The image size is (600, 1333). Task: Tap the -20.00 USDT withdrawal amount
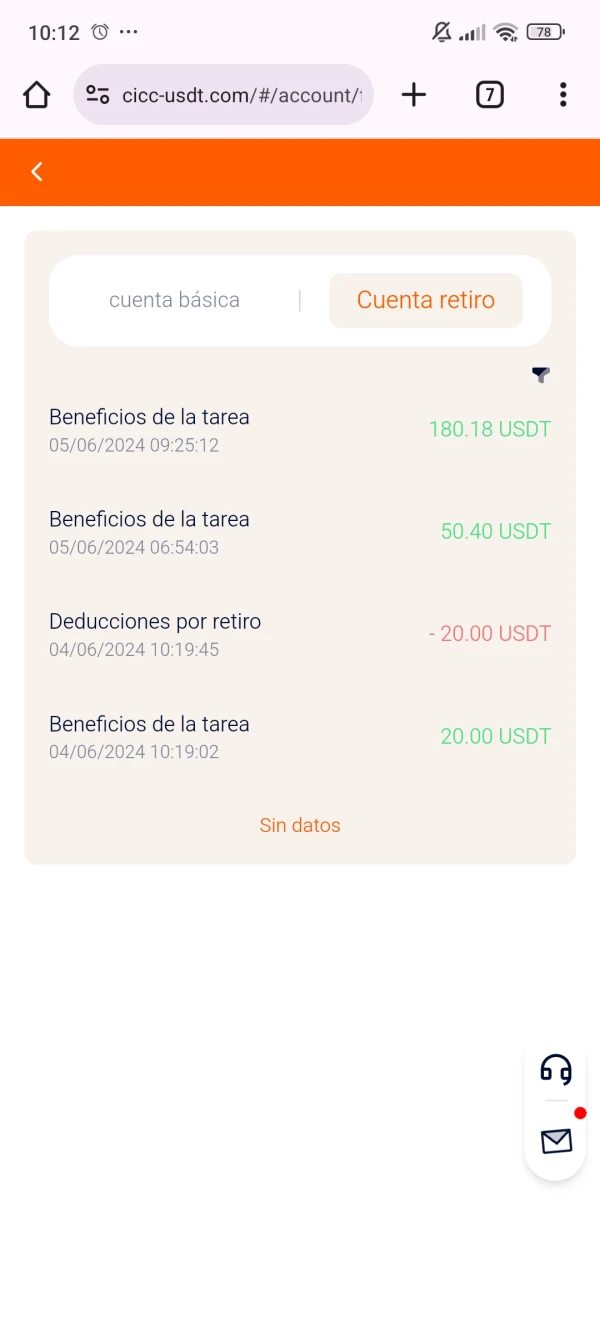click(489, 634)
